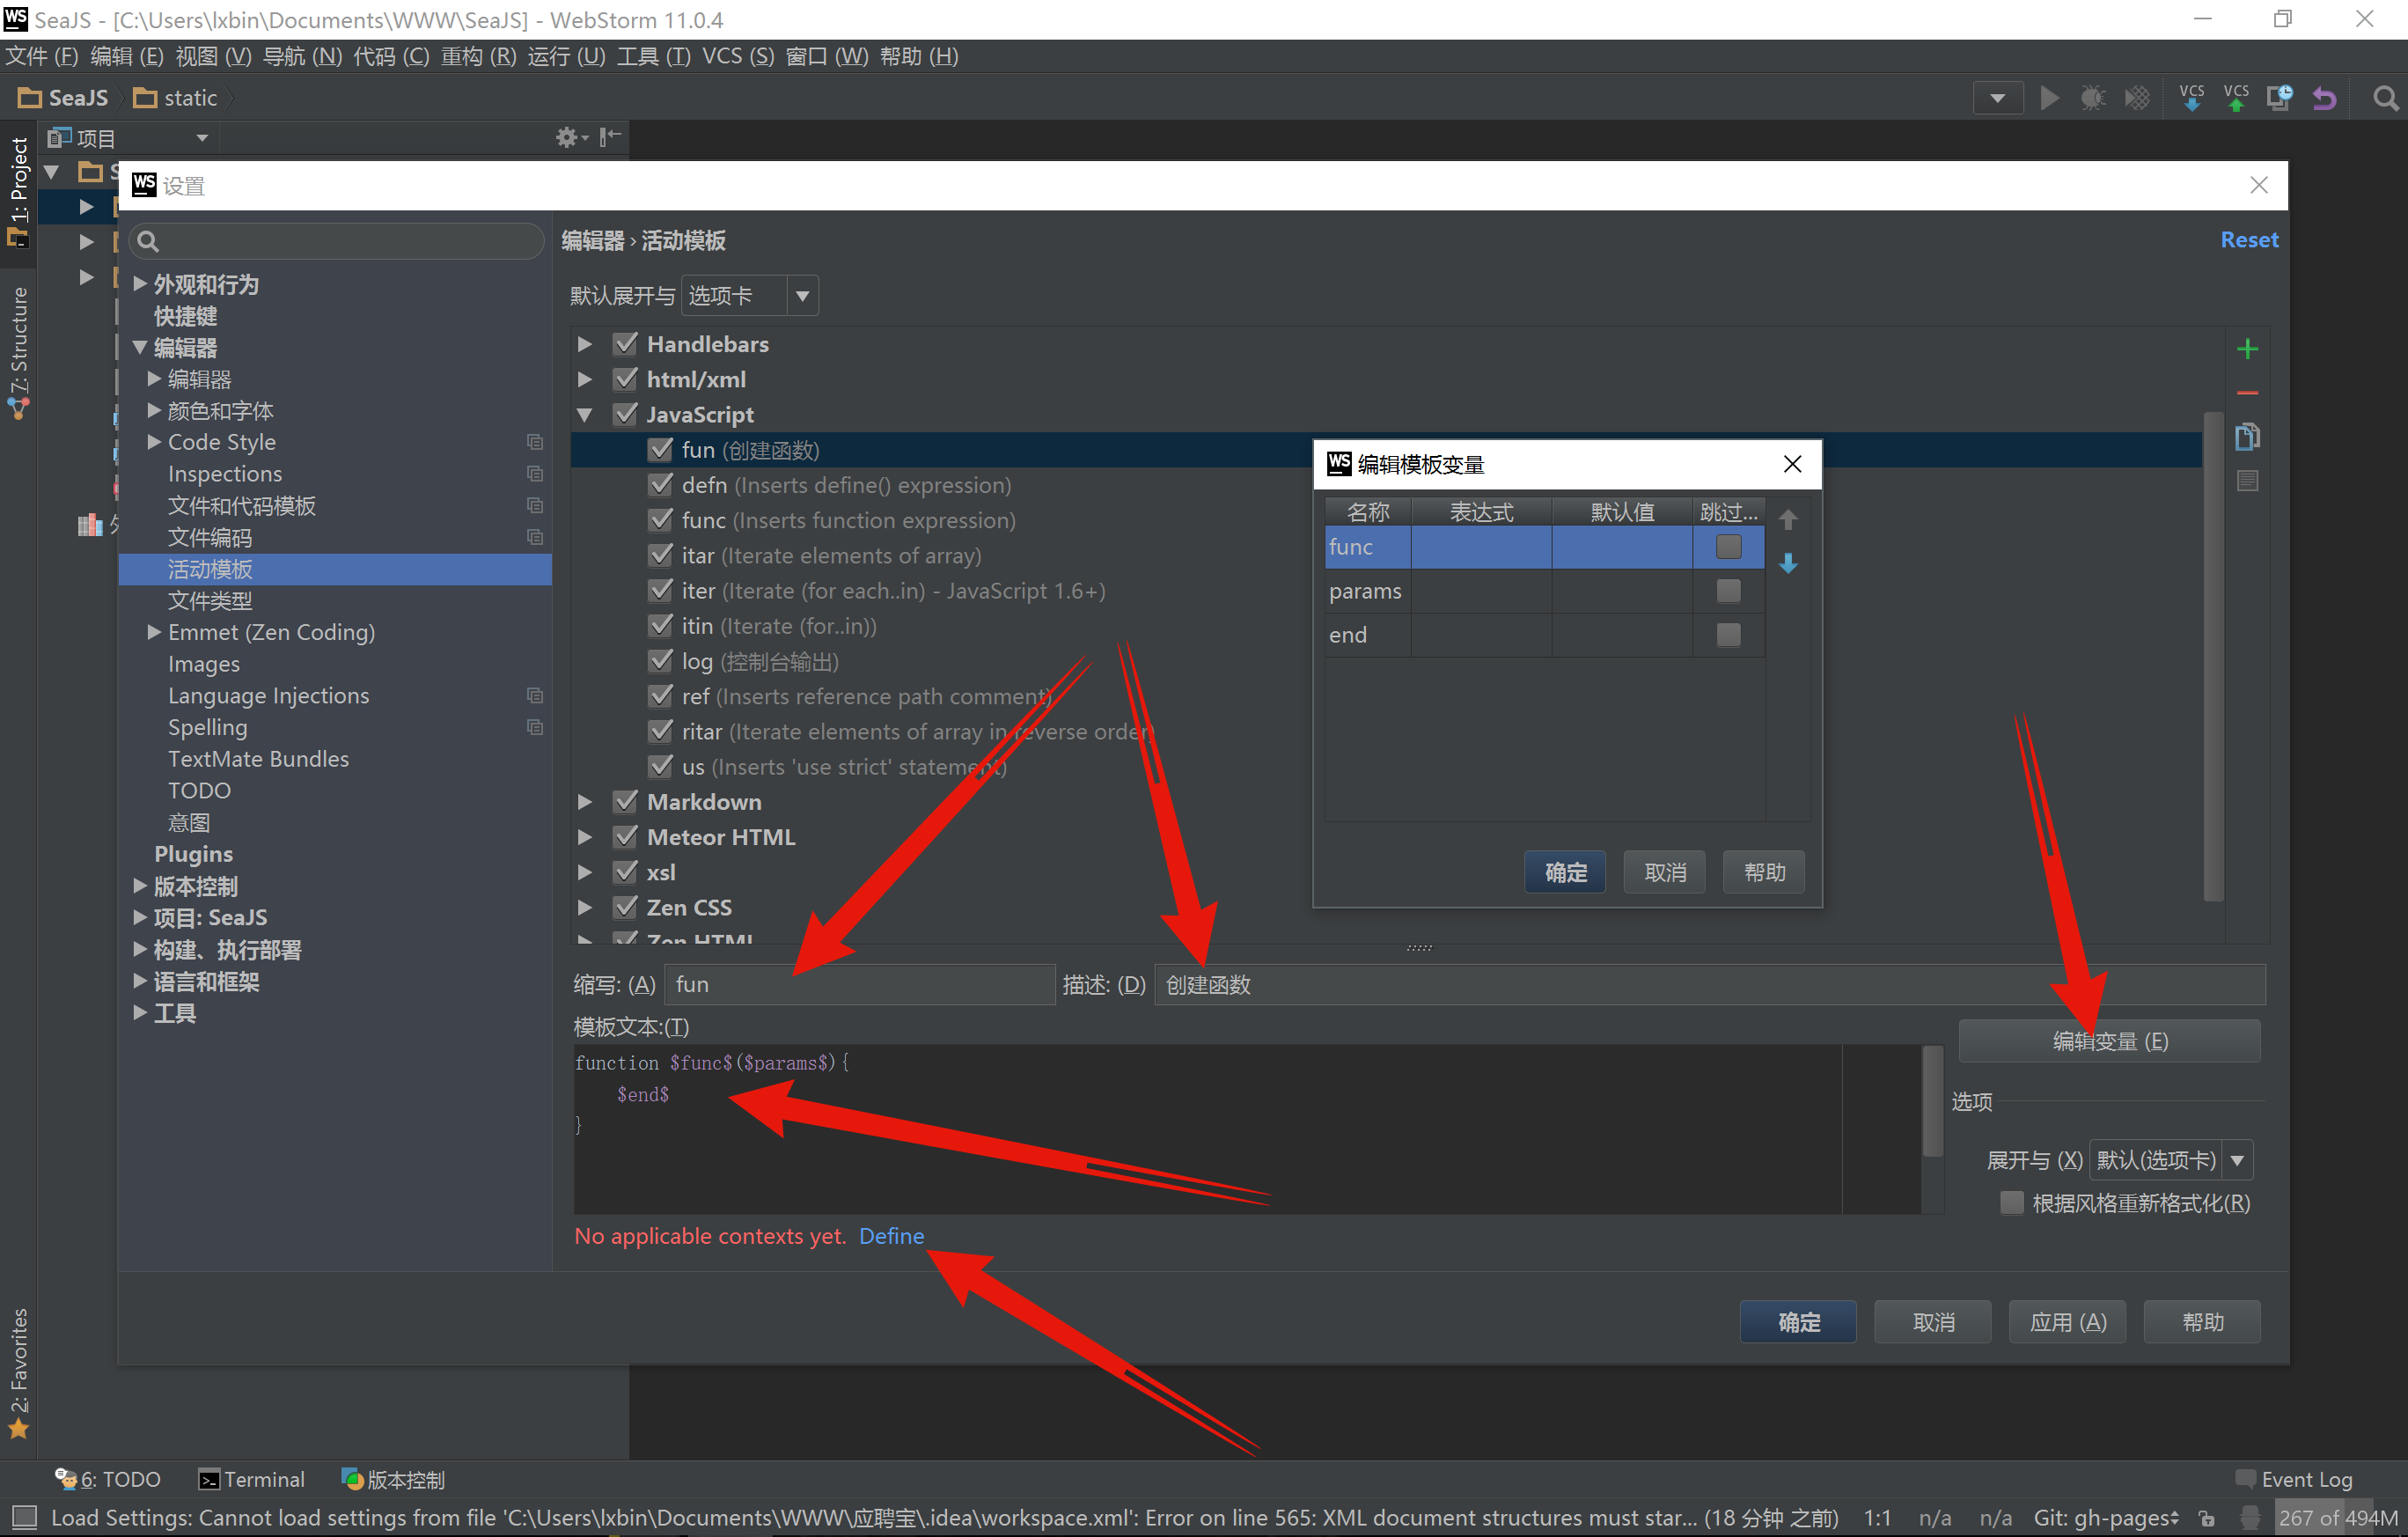
Task: Open the 帮助 (H) menu
Action: (x=919, y=56)
